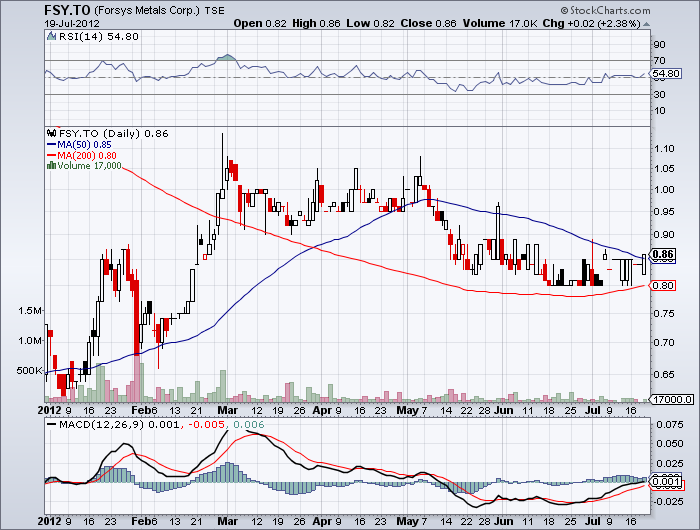Click 2012 on the price chart date axis
The width and height of the screenshot is (700, 530).
tap(50, 410)
